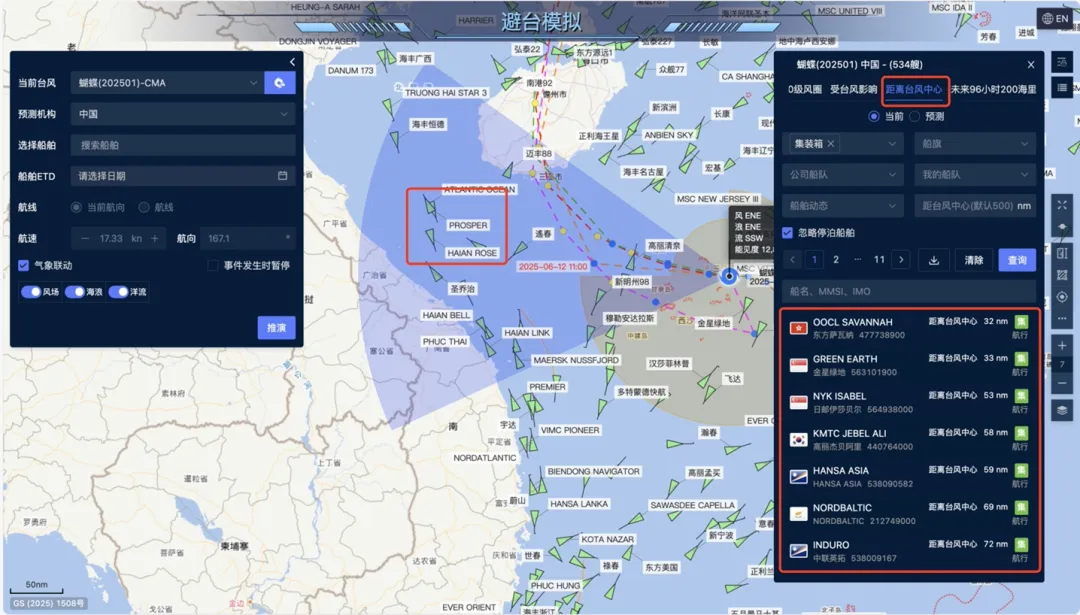1080x615 pixels.
Task: Enable the 事件发生时暂停 checkbox
Action: 212,265
